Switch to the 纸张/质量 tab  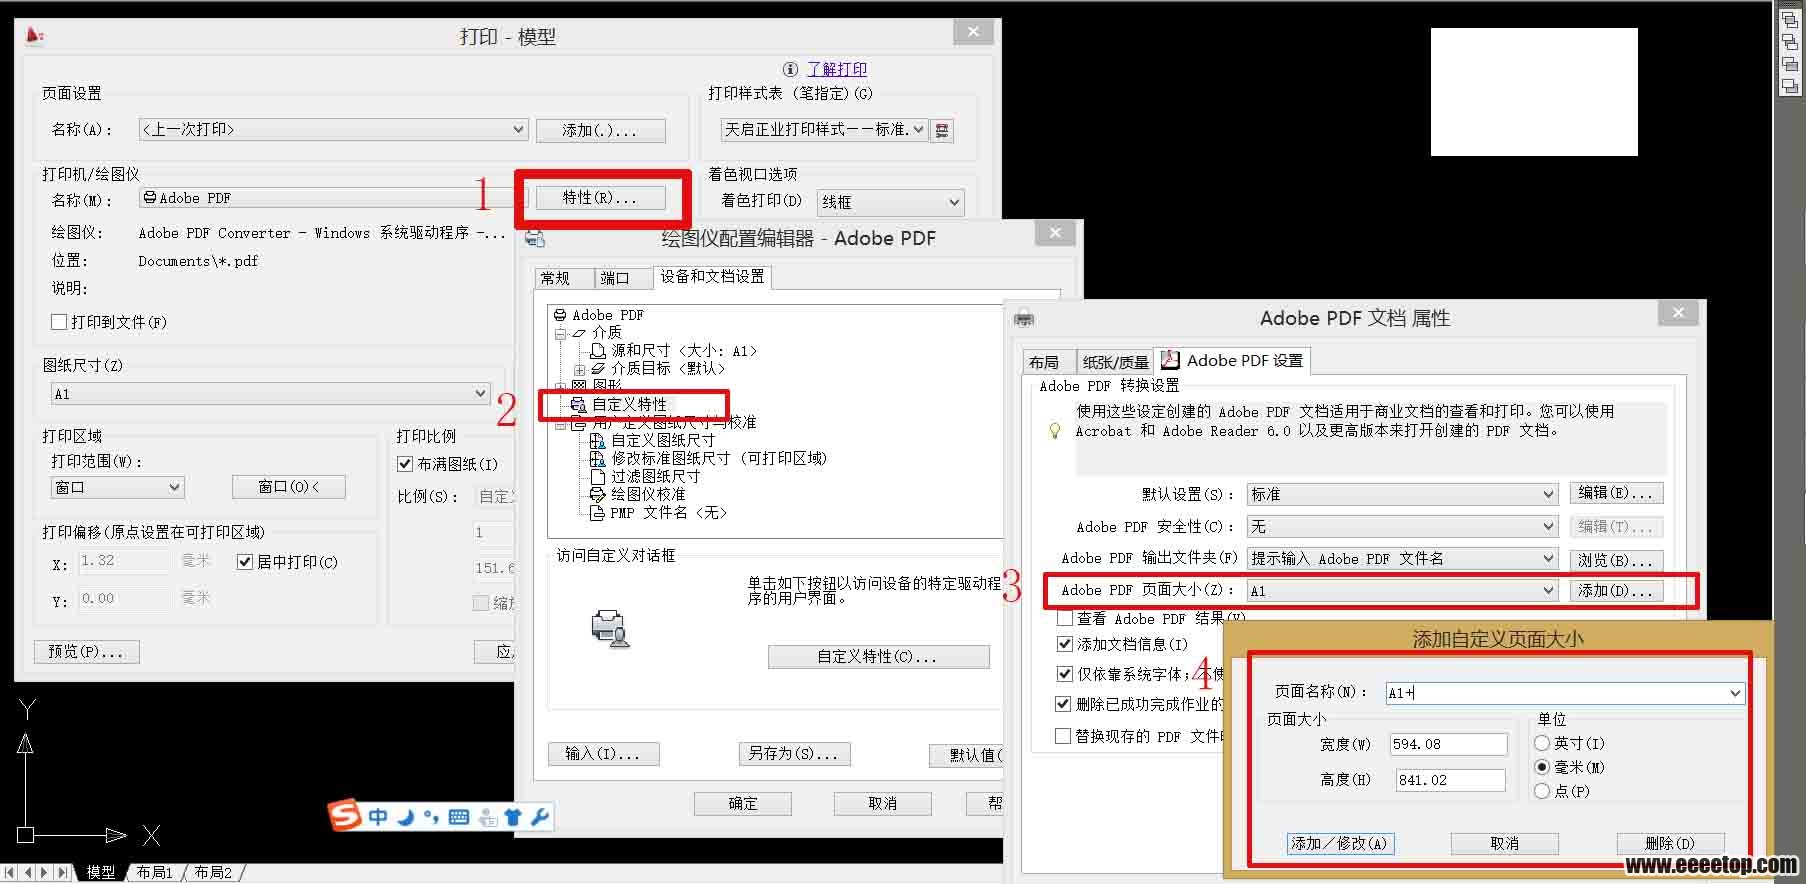pyautogui.click(x=1116, y=362)
